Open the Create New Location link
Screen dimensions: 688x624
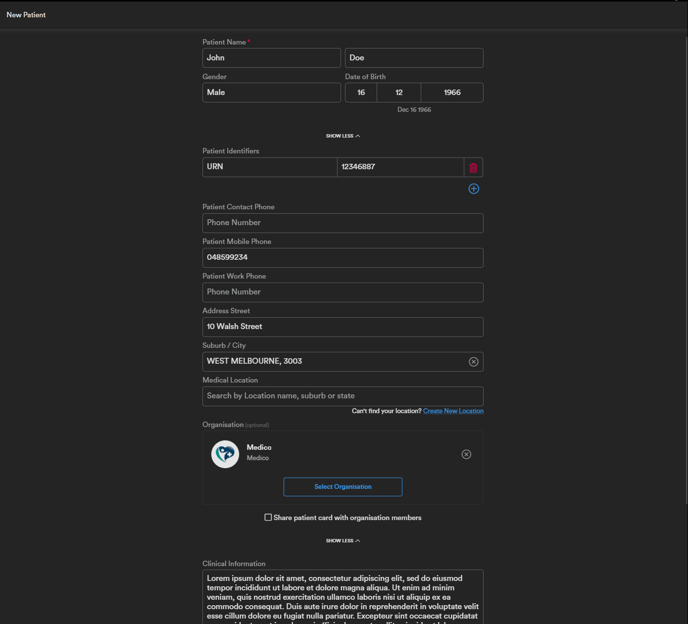453,411
